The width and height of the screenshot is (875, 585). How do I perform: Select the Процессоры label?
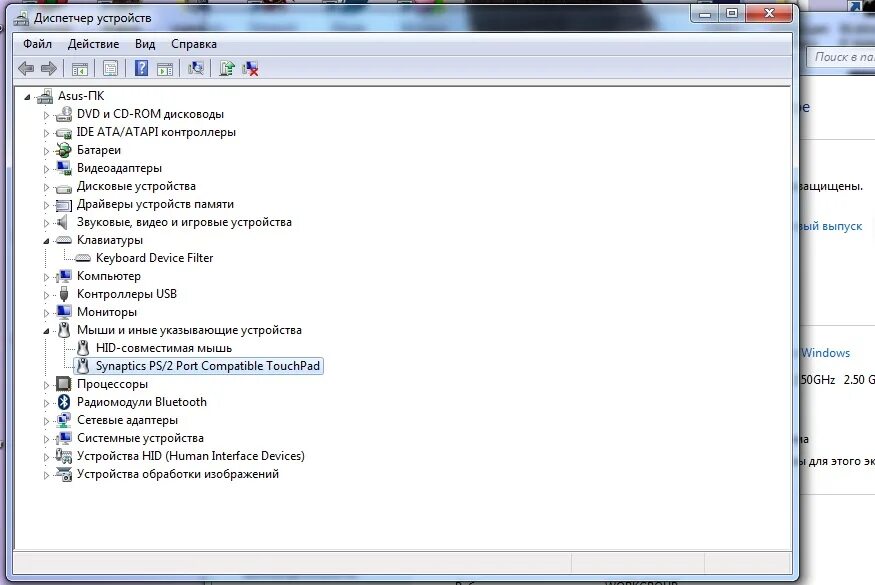pyautogui.click(x=112, y=384)
